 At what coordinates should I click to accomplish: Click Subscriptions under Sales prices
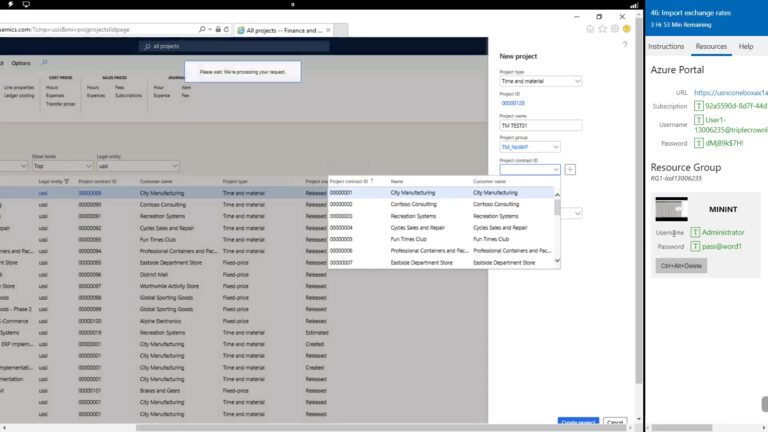[x=128, y=96]
